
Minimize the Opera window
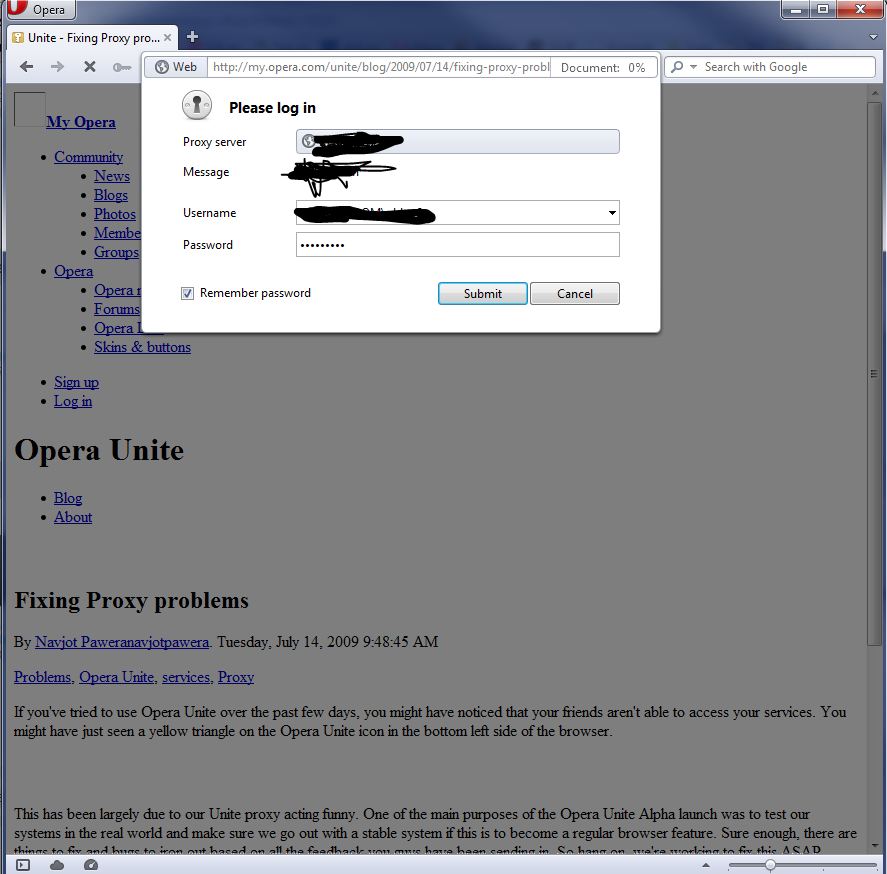[796, 10]
